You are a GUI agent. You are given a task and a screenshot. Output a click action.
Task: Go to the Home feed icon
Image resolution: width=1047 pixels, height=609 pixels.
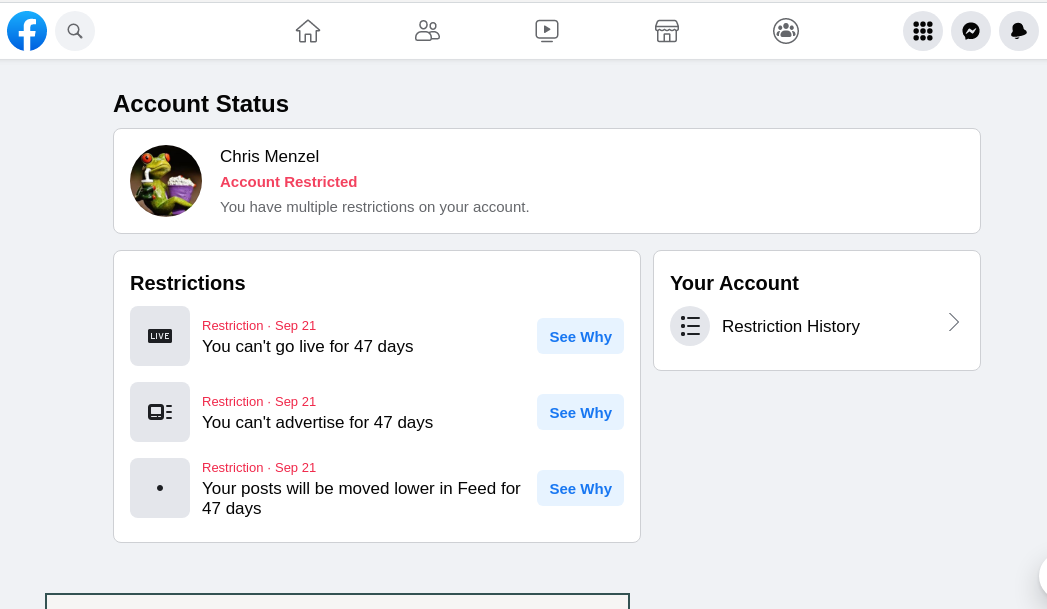(x=308, y=31)
